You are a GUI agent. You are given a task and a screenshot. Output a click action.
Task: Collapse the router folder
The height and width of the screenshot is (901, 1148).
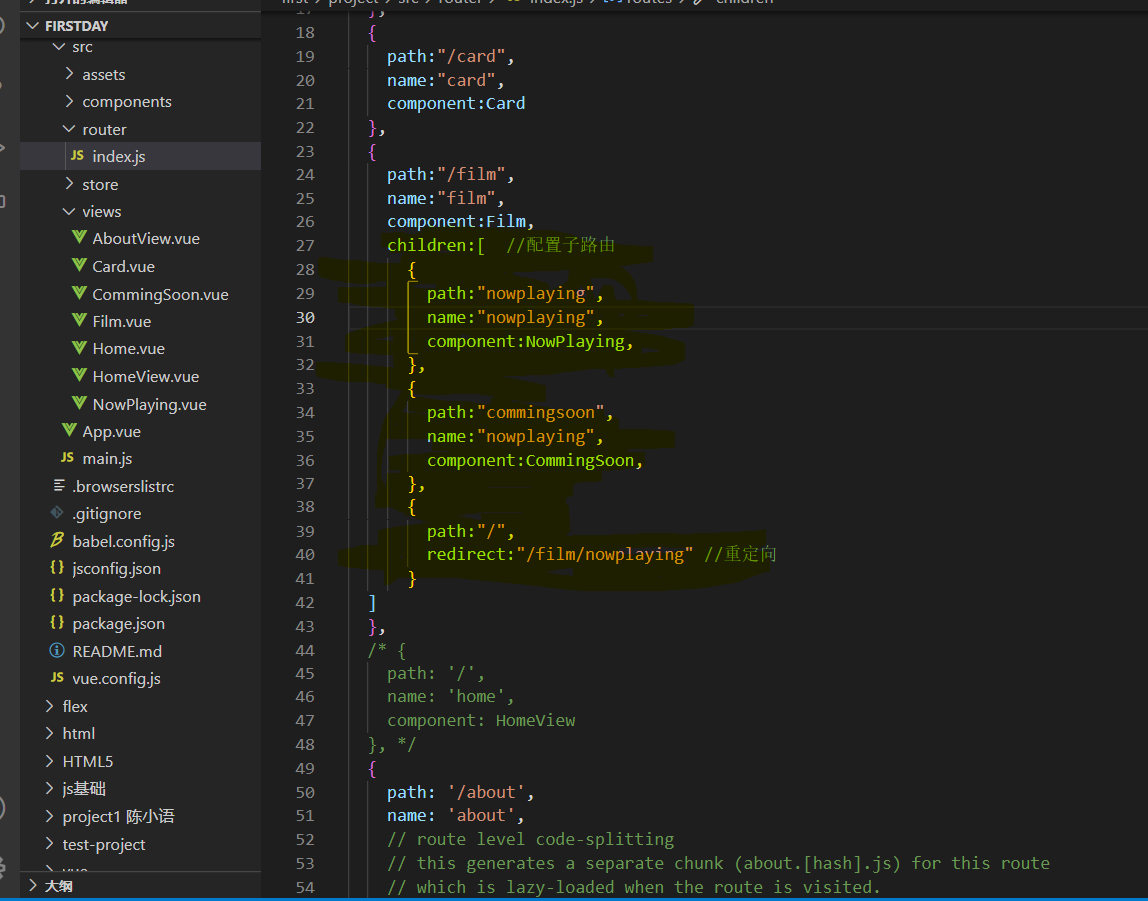(x=70, y=129)
